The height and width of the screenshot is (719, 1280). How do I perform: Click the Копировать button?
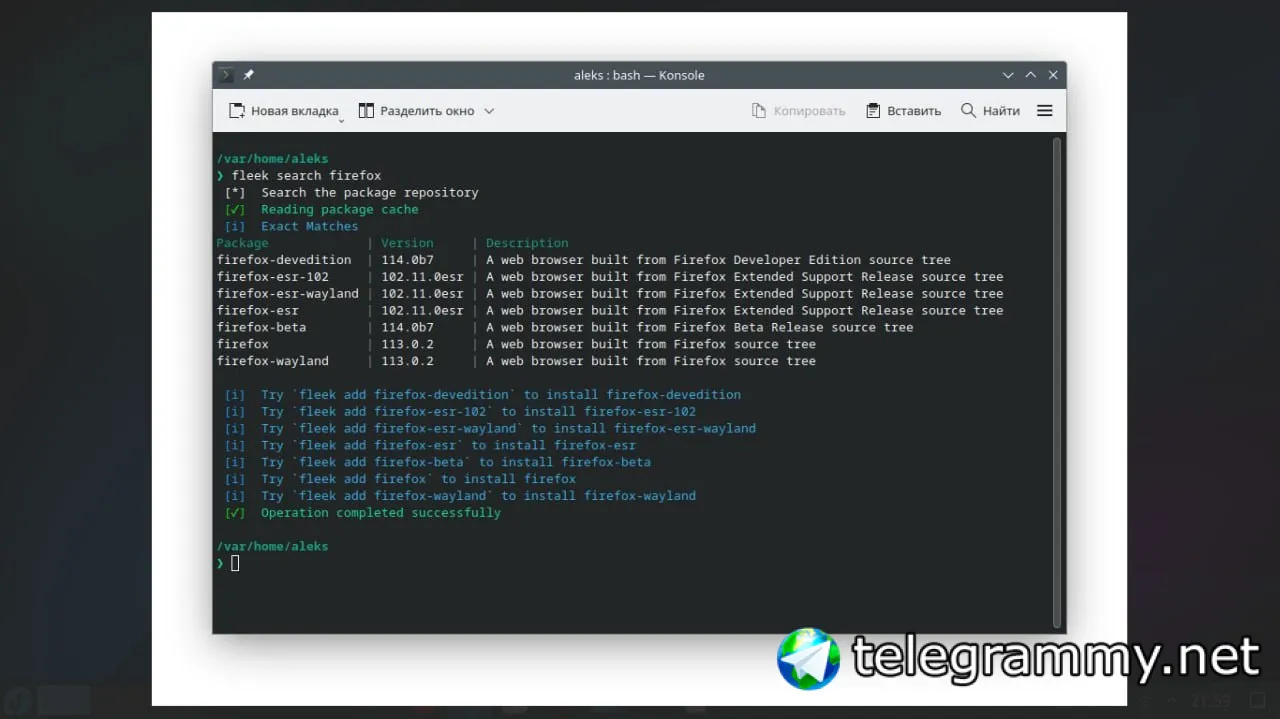799,111
